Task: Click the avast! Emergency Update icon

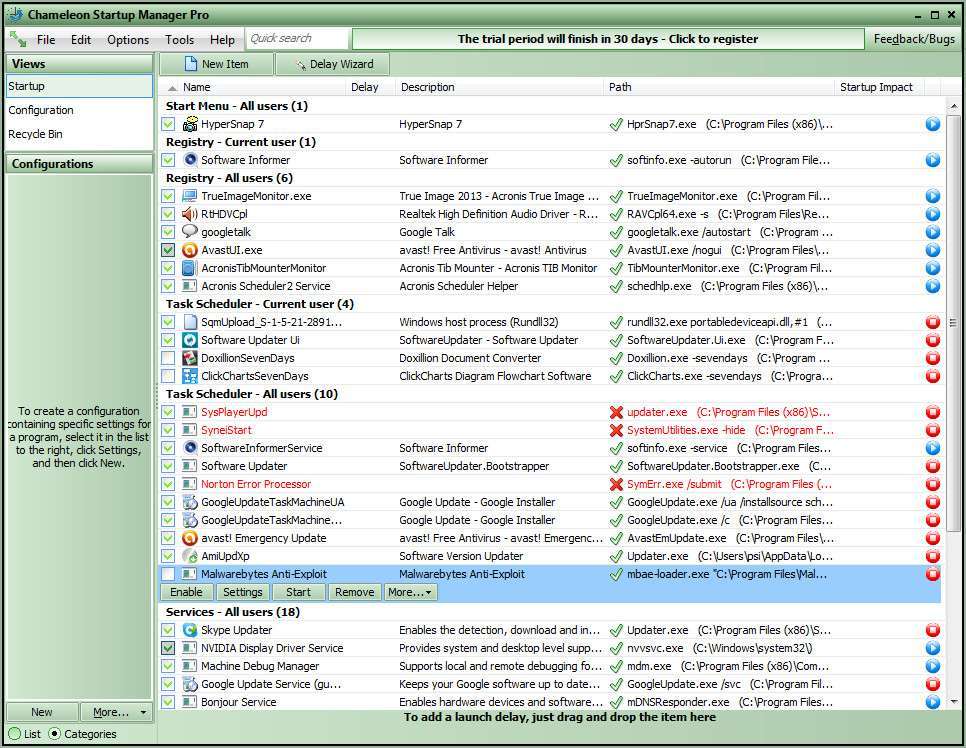Action: 190,538
